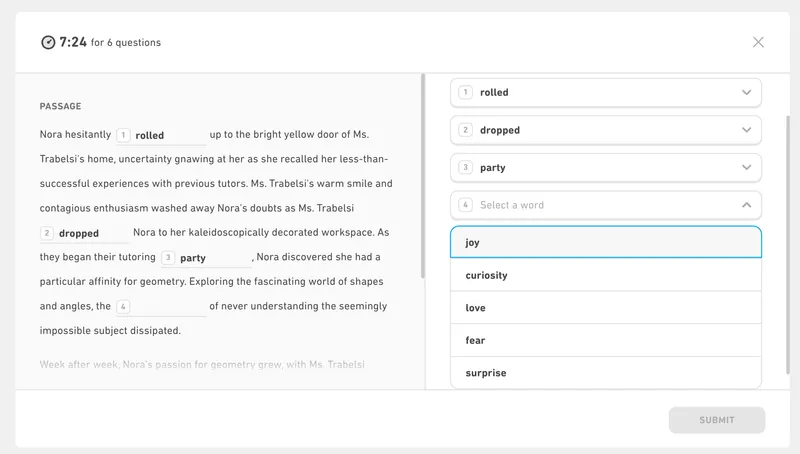800x454 pixels.
Task: Collapse the 'Select a word' dropdown
Action: tap(746, 205)
